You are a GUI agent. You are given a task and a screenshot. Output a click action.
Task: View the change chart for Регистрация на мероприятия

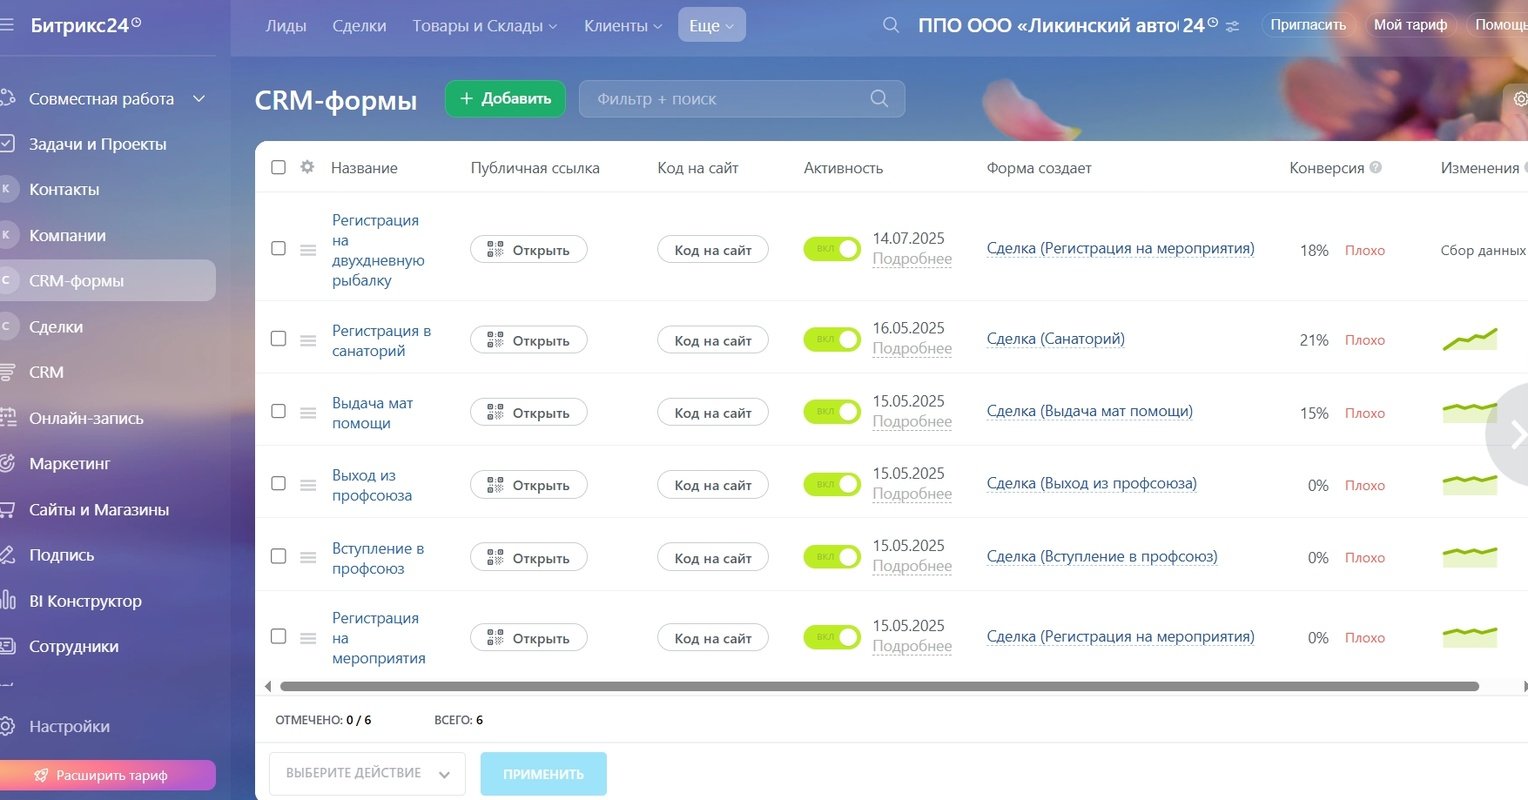[1470, 636]
